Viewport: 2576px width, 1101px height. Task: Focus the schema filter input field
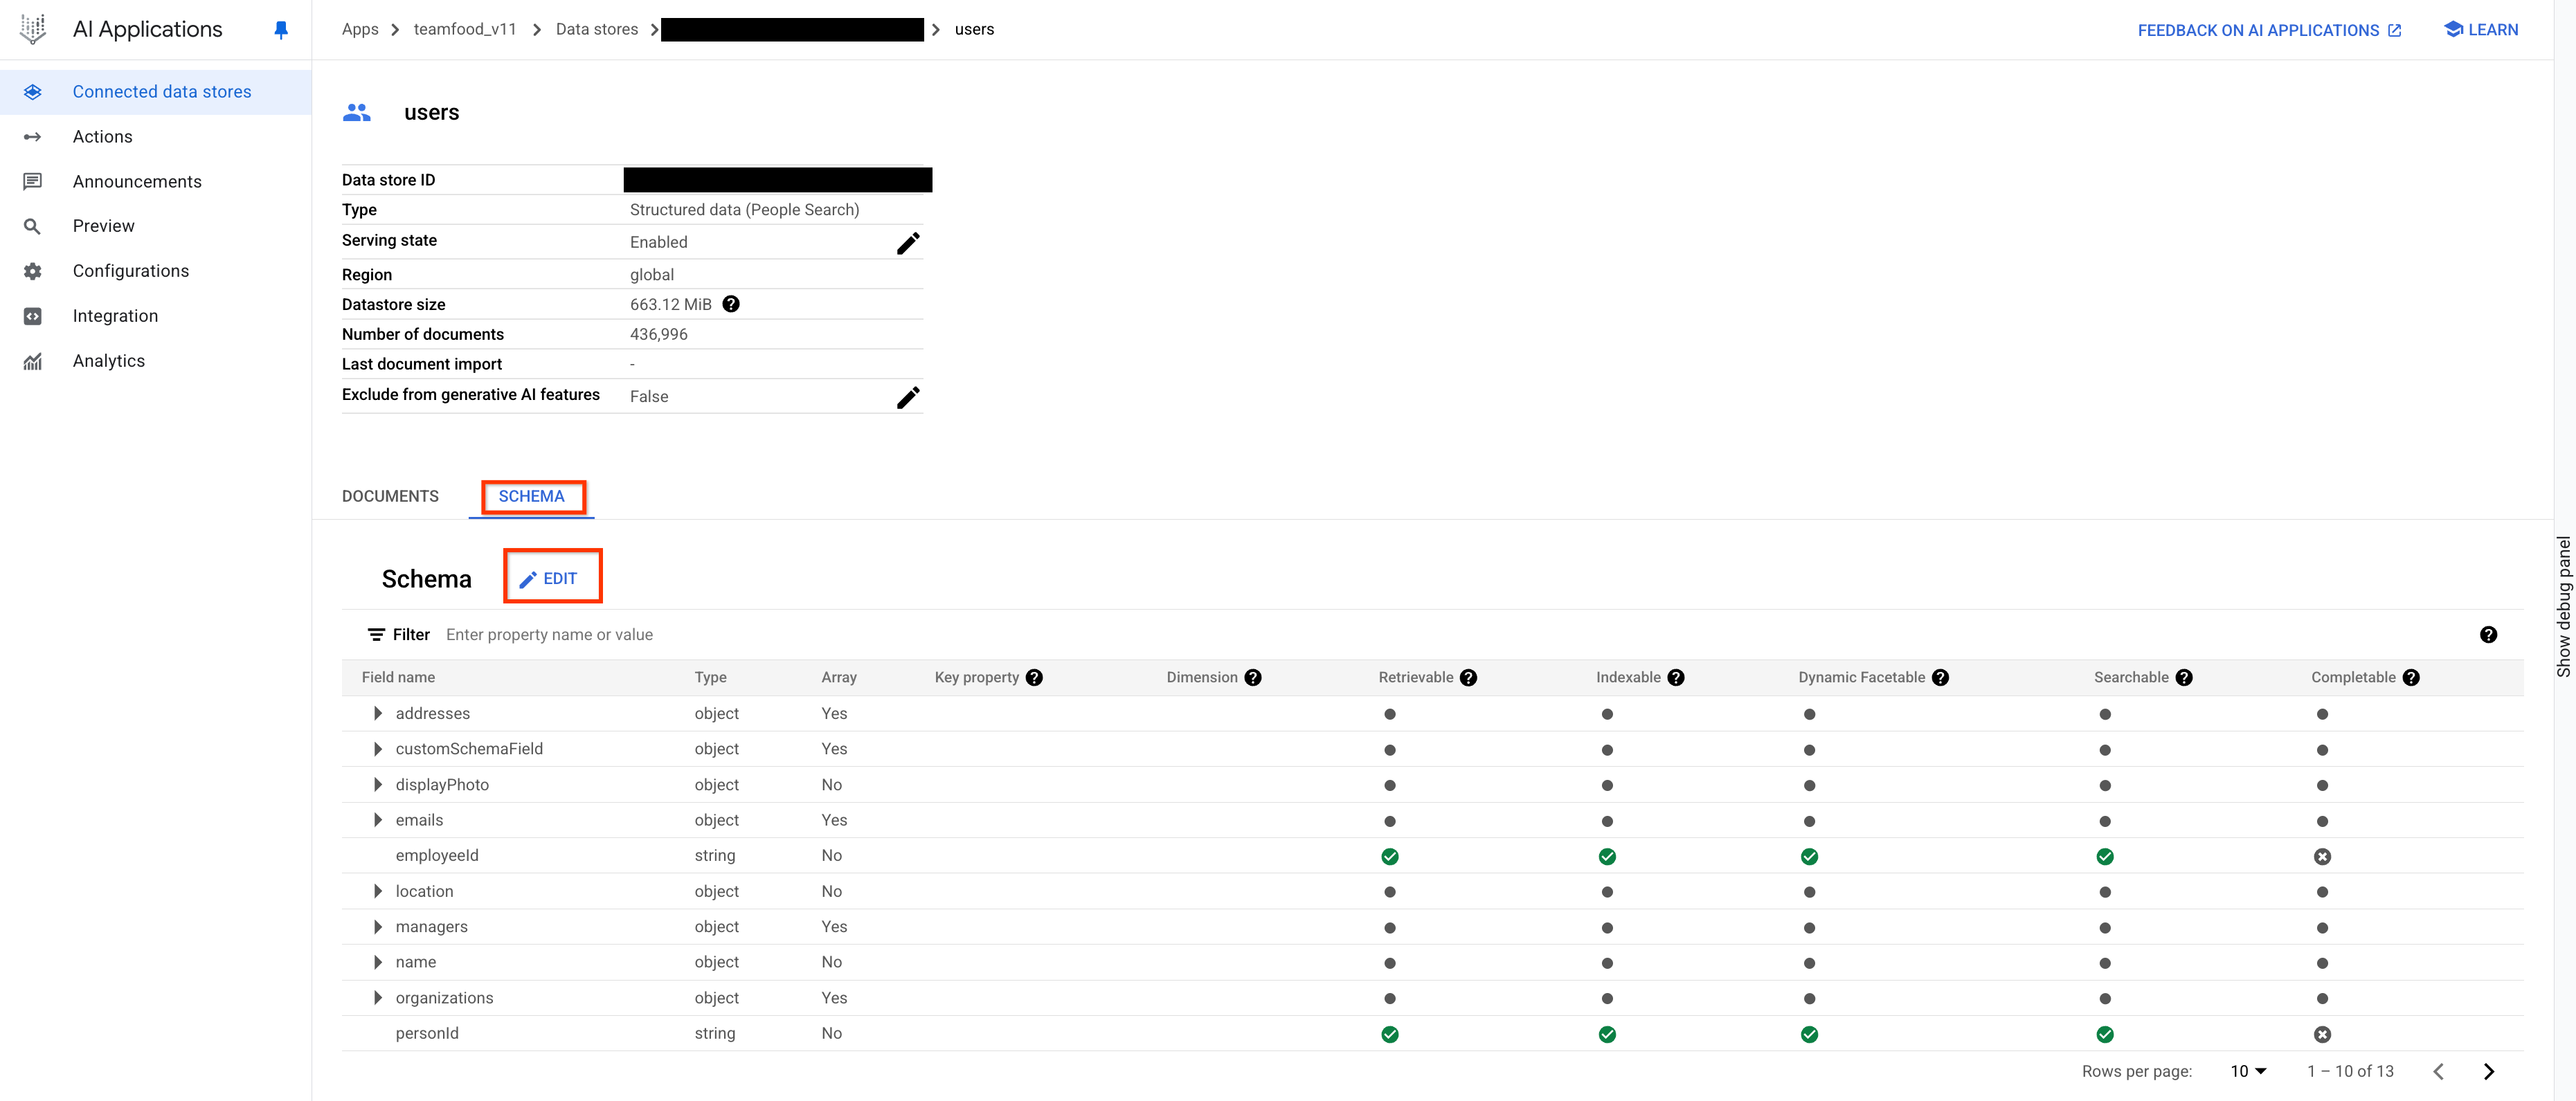click(x=1450, y=635)
